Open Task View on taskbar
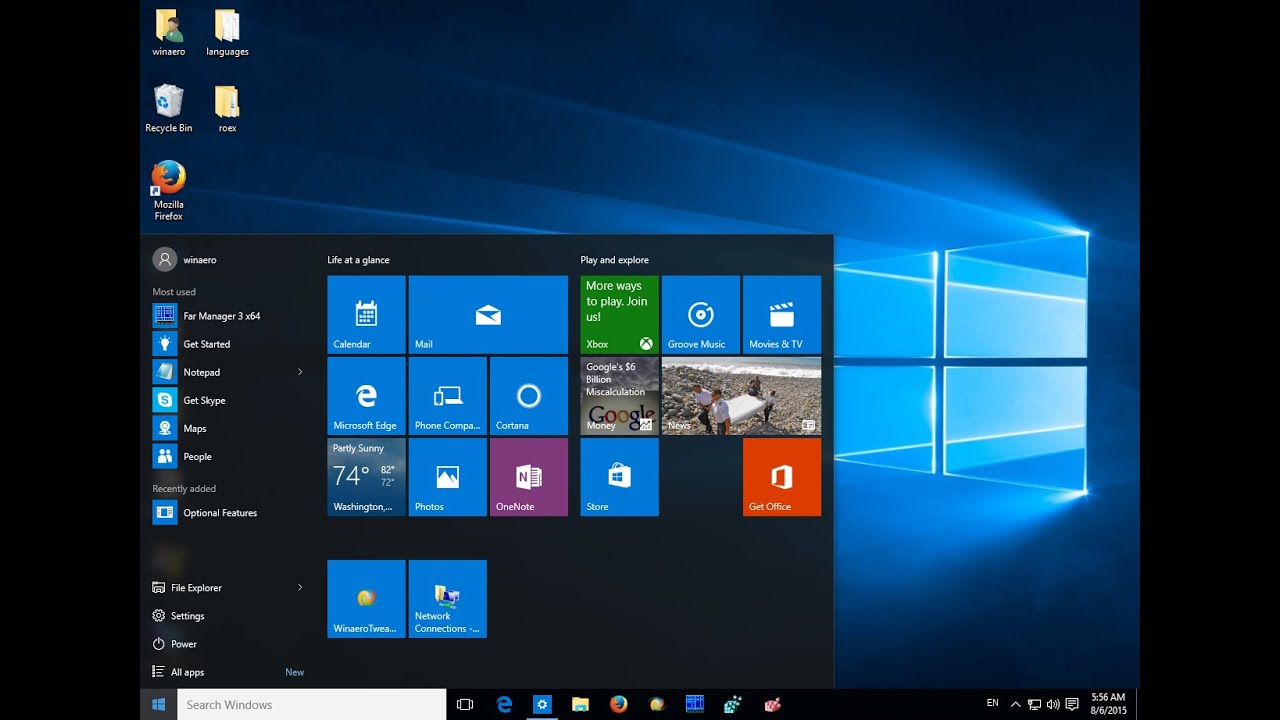 click(465, 704)
